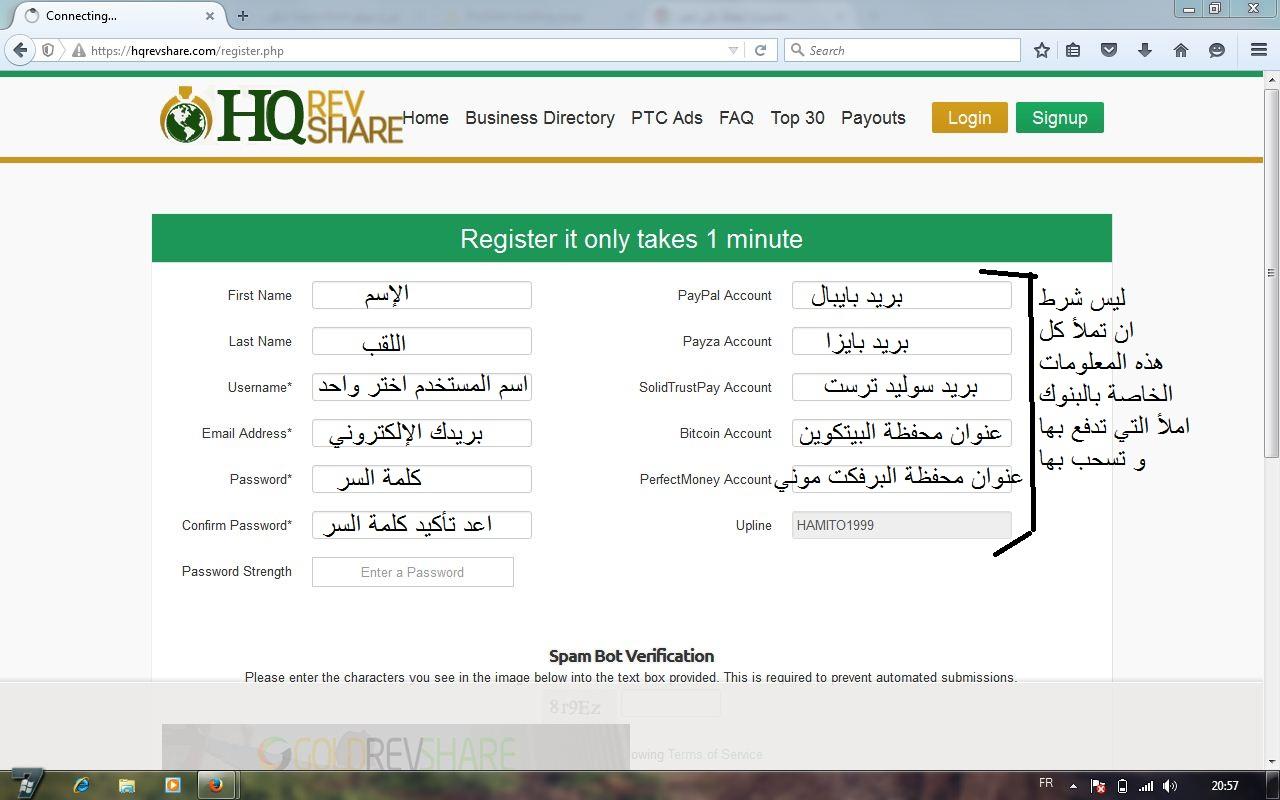The width and height of the screenshot is (1280, 800).
Task: Click the FR language indicator
Action: (x=1046, y=783)
